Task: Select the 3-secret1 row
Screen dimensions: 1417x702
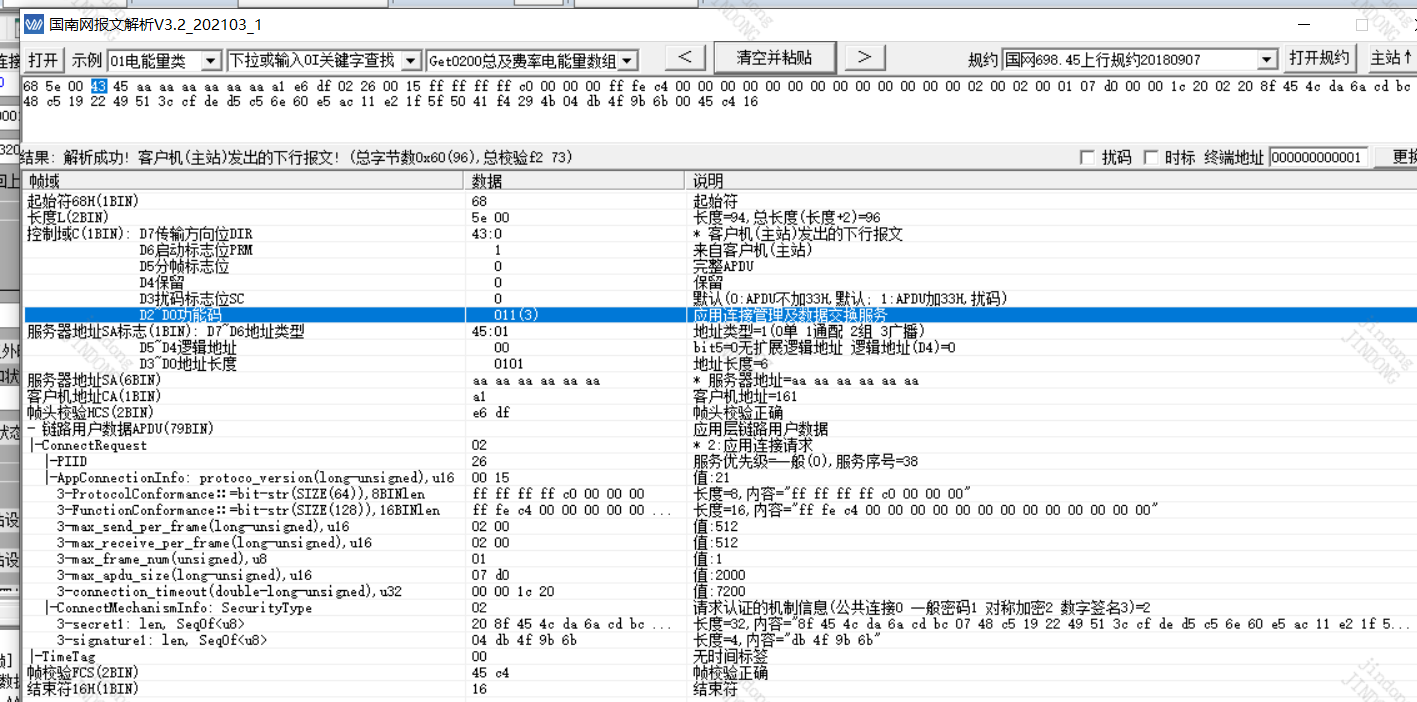Action: (718, 624)
